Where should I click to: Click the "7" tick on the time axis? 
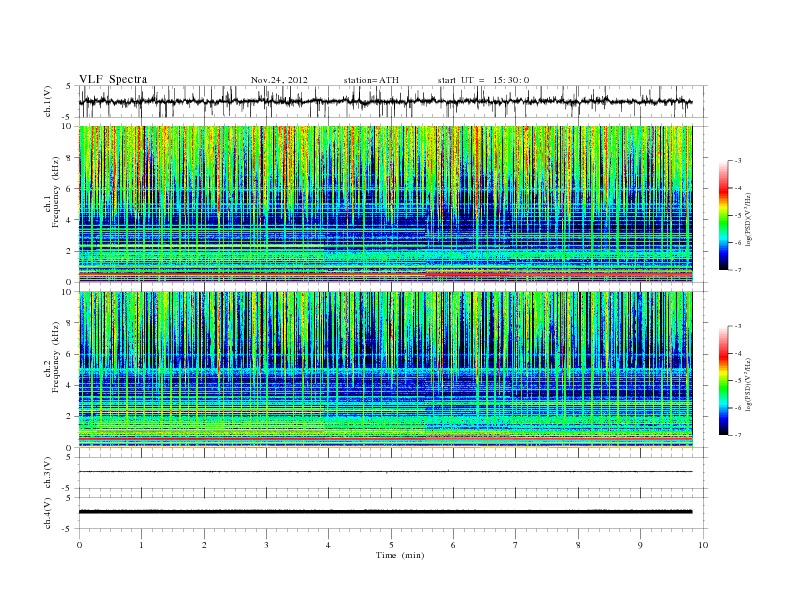click(516, 545)
